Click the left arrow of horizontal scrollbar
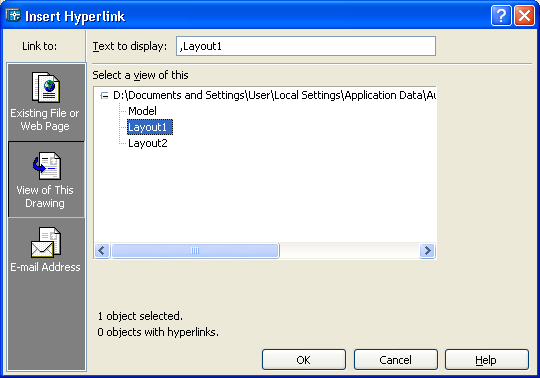 pos(102,250)
